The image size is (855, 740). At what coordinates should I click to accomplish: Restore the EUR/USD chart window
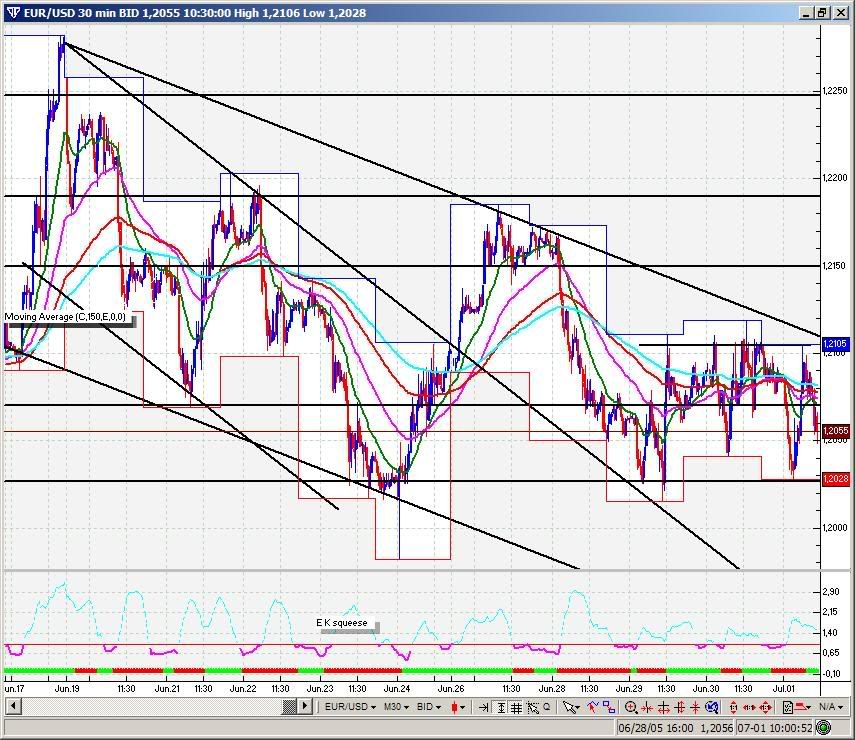[823, 13]
